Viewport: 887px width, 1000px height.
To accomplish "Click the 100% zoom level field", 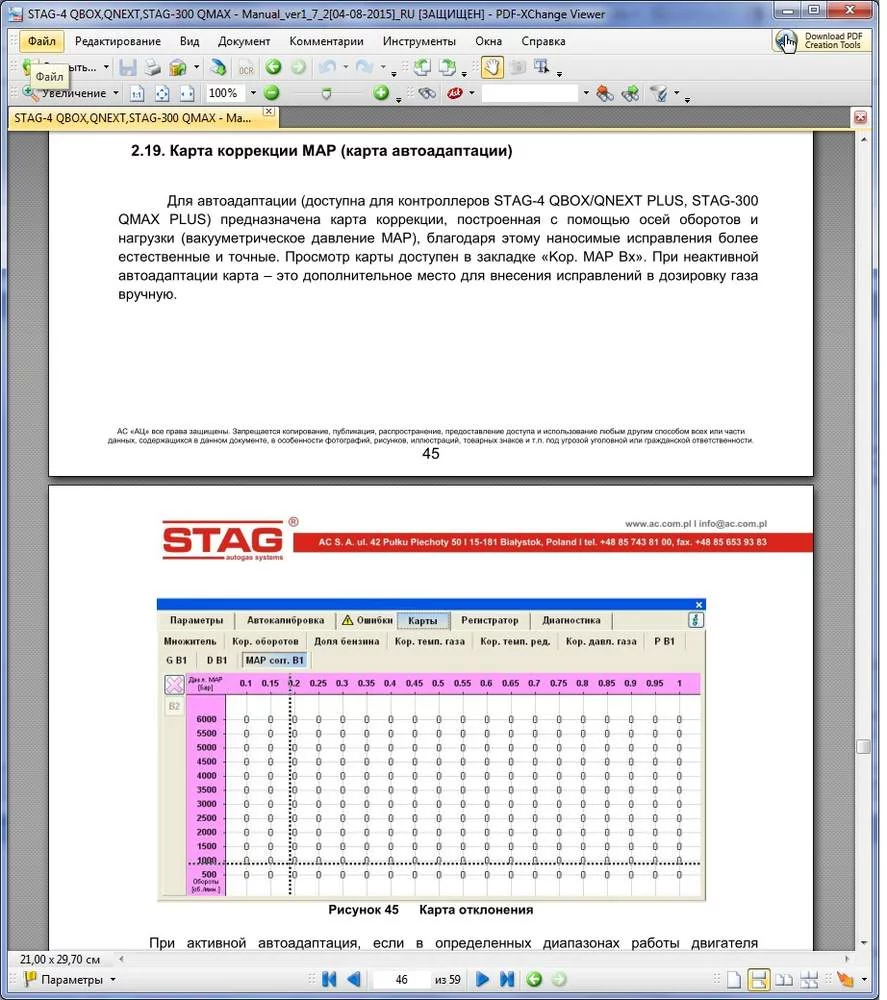I will (225, 93).
